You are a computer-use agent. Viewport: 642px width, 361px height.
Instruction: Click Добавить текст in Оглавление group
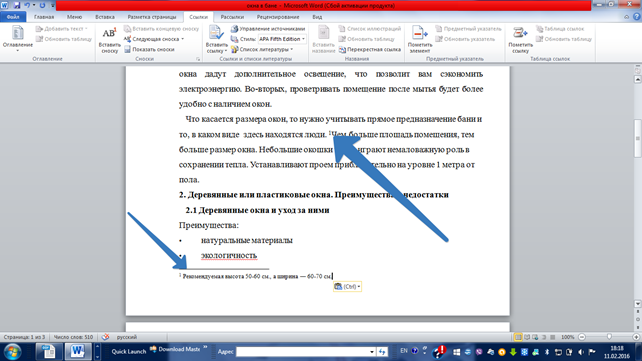click(62, 29)
